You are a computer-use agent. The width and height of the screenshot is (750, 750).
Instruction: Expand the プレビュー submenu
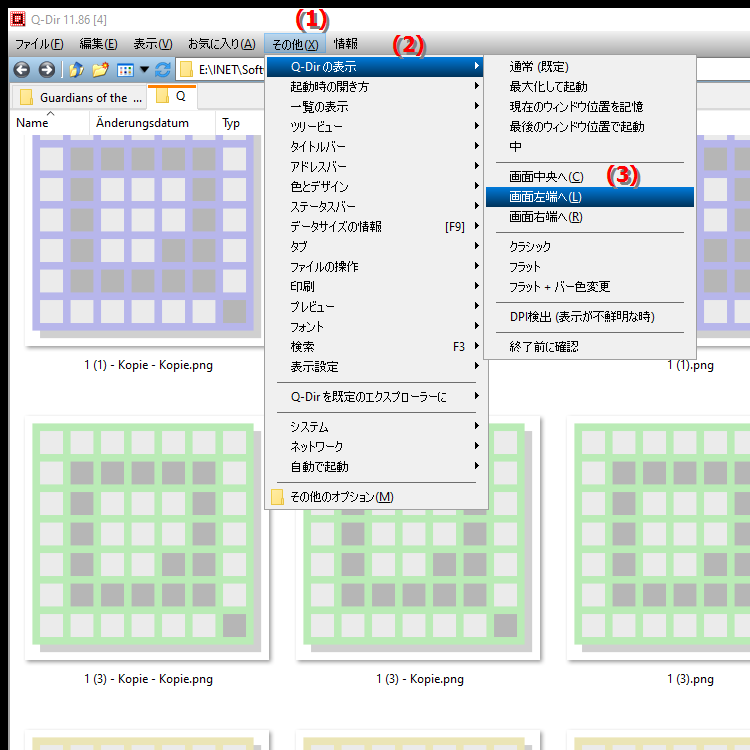[375, 307]
